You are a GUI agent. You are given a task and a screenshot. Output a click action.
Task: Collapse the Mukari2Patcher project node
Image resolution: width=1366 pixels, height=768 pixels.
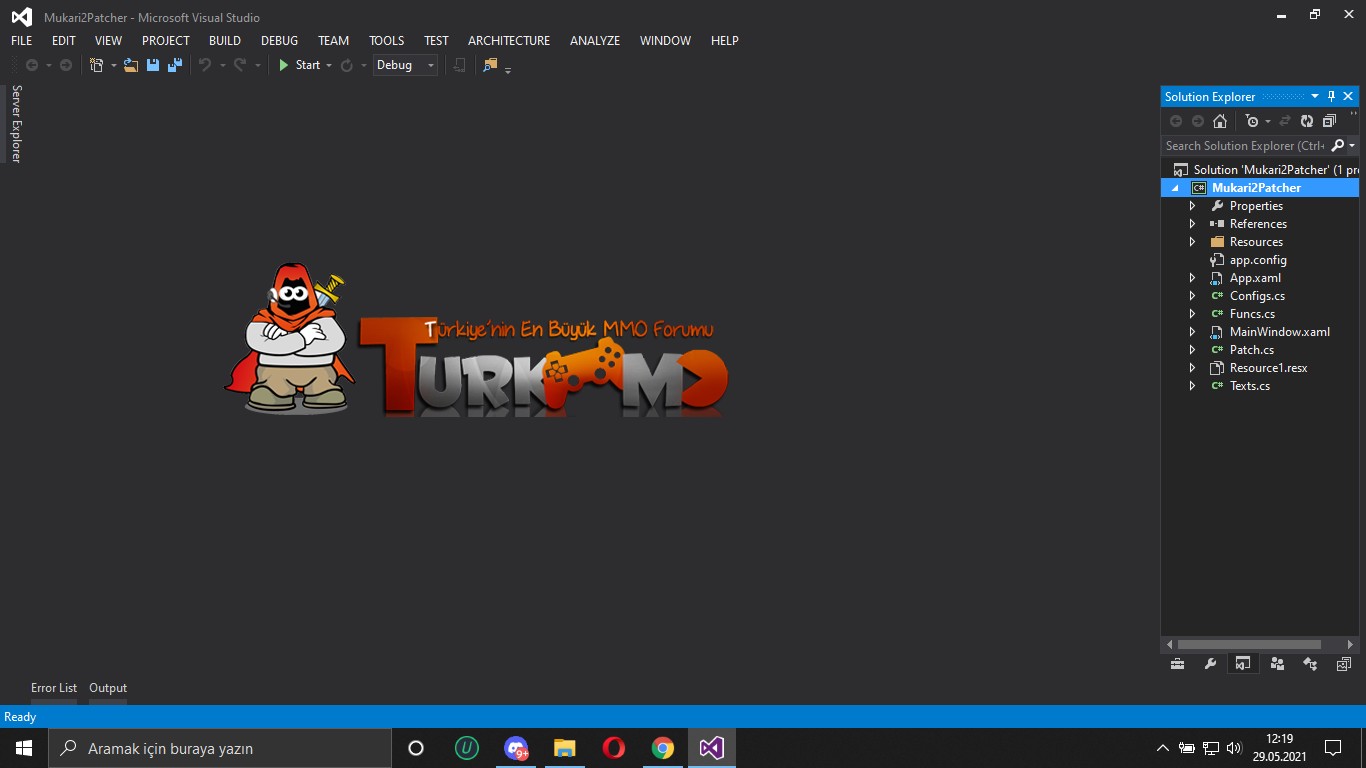(x=1176, y=188)
